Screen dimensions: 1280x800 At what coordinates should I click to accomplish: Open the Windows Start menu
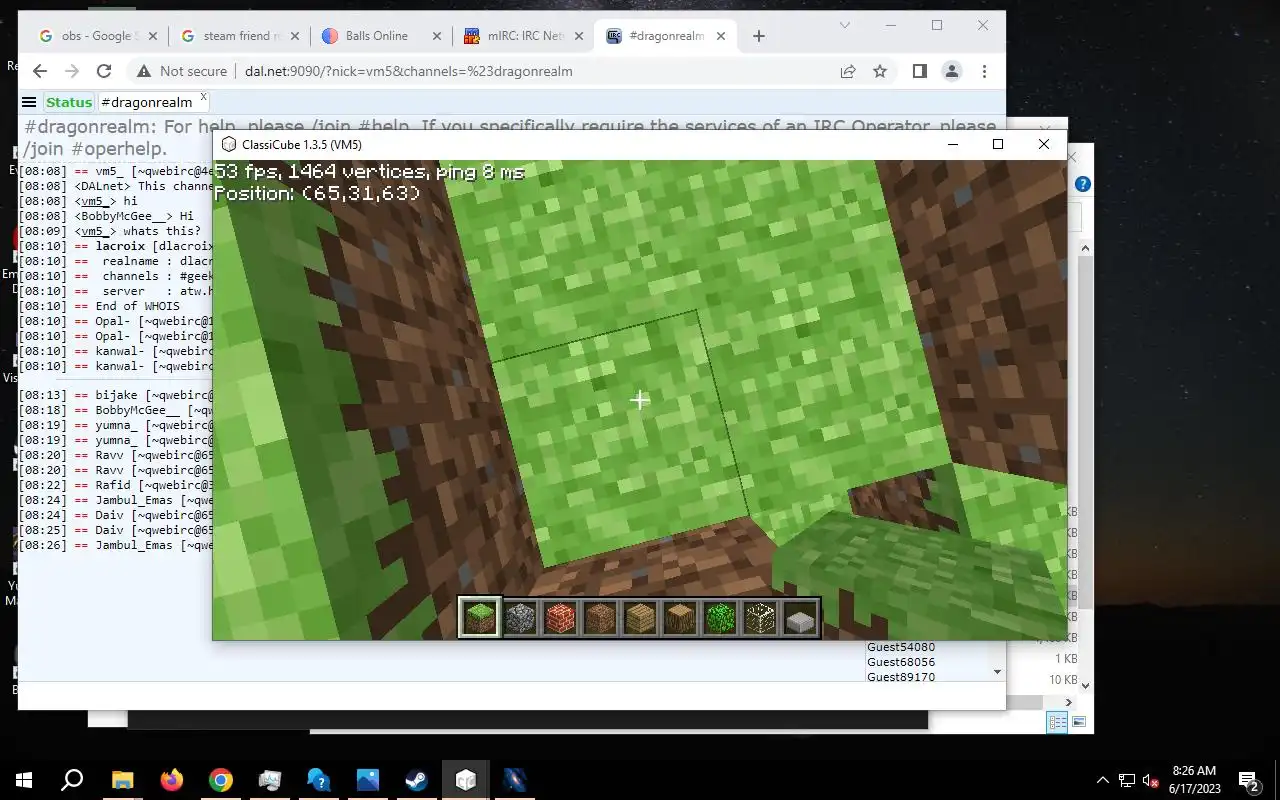tap(24, 780)
